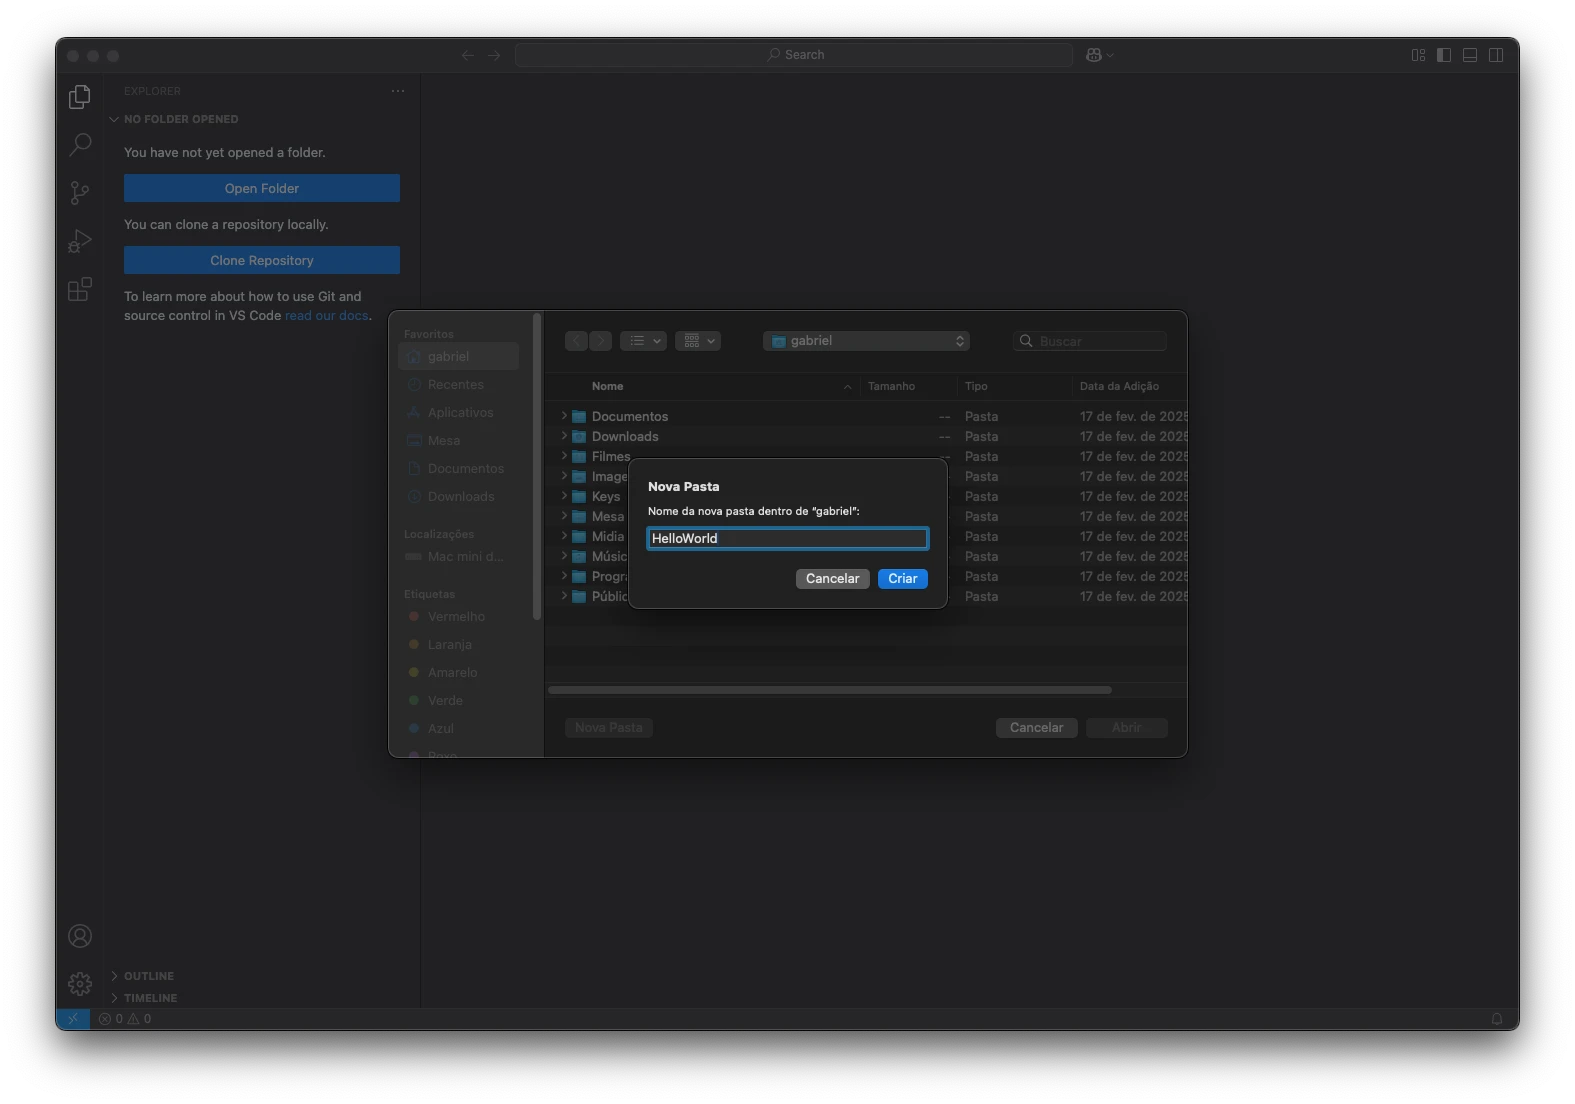Viewport: 1575px width, 1104px height.
Task: Expand the Outline section
Action: tap(148, 976)
